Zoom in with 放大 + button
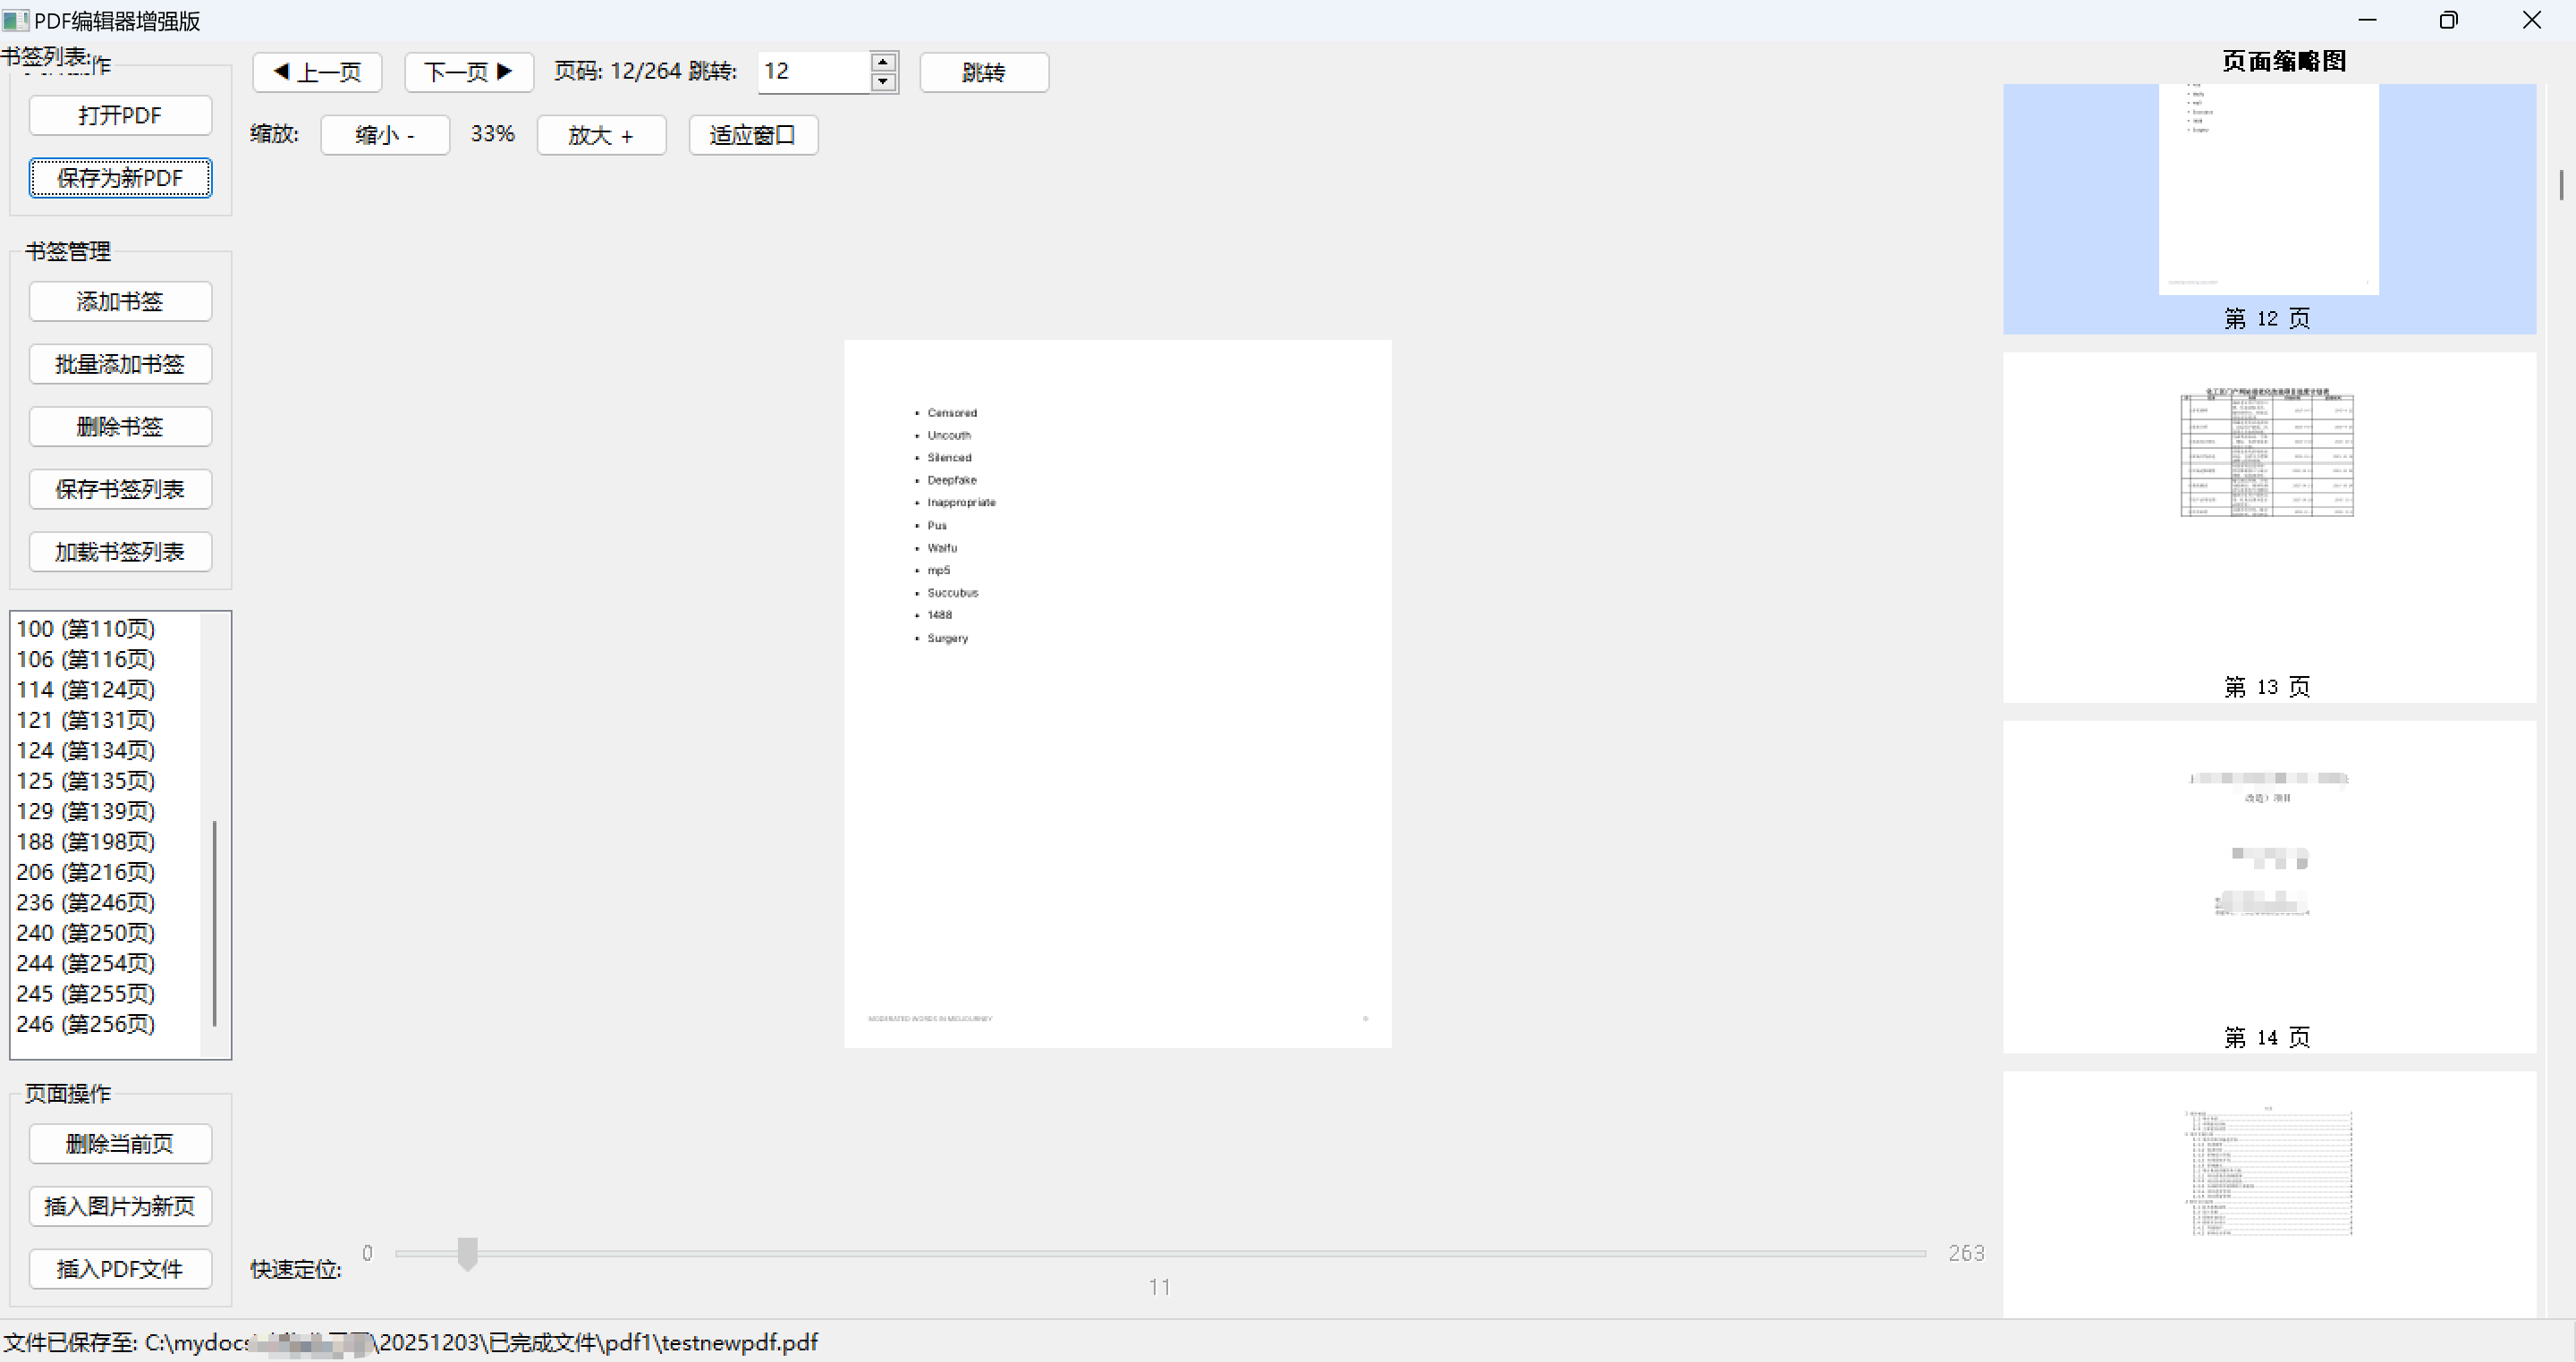 (601, 135)
